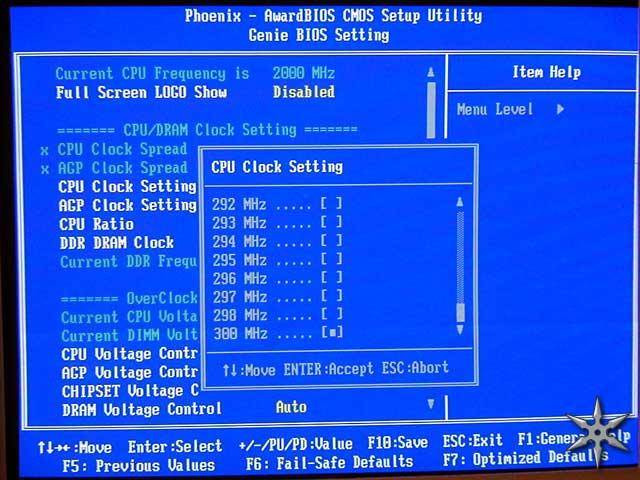Click ENTER:Accept hint in popup
This screenshot has width=640, height=480.
[x=329, y=369]
